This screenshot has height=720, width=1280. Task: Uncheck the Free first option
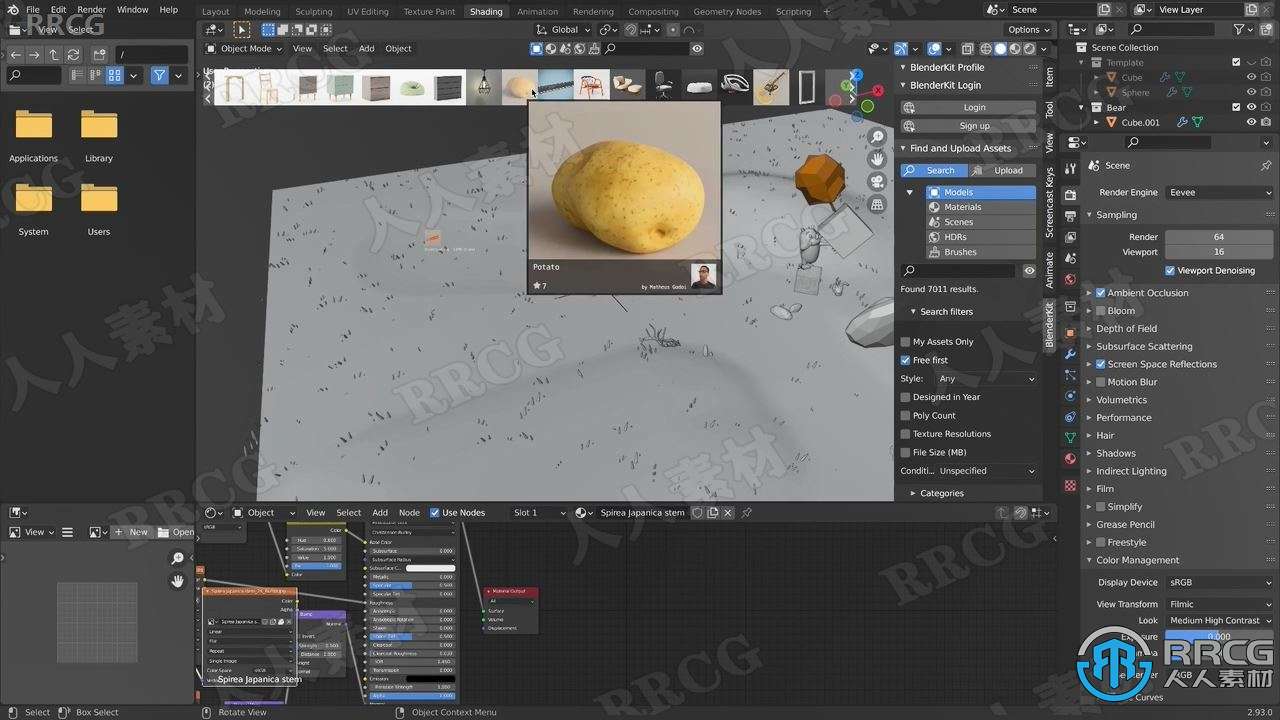(906, 360)
